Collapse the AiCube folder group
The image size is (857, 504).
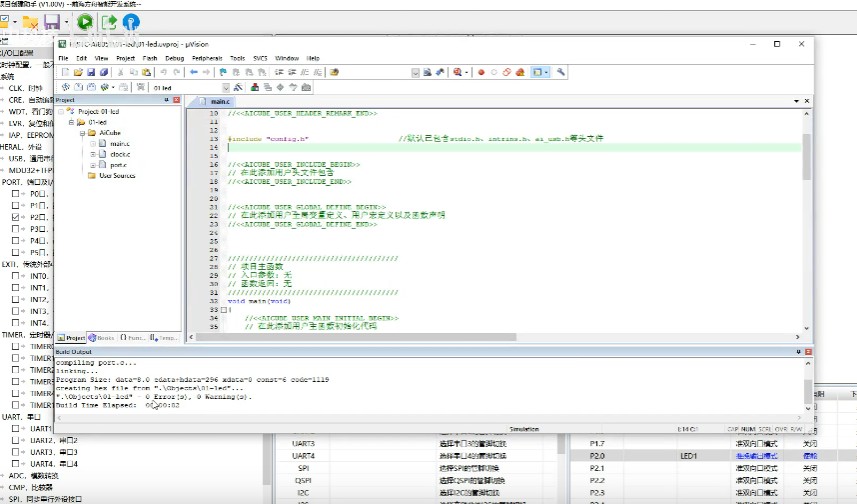click(x=80, y=133)
